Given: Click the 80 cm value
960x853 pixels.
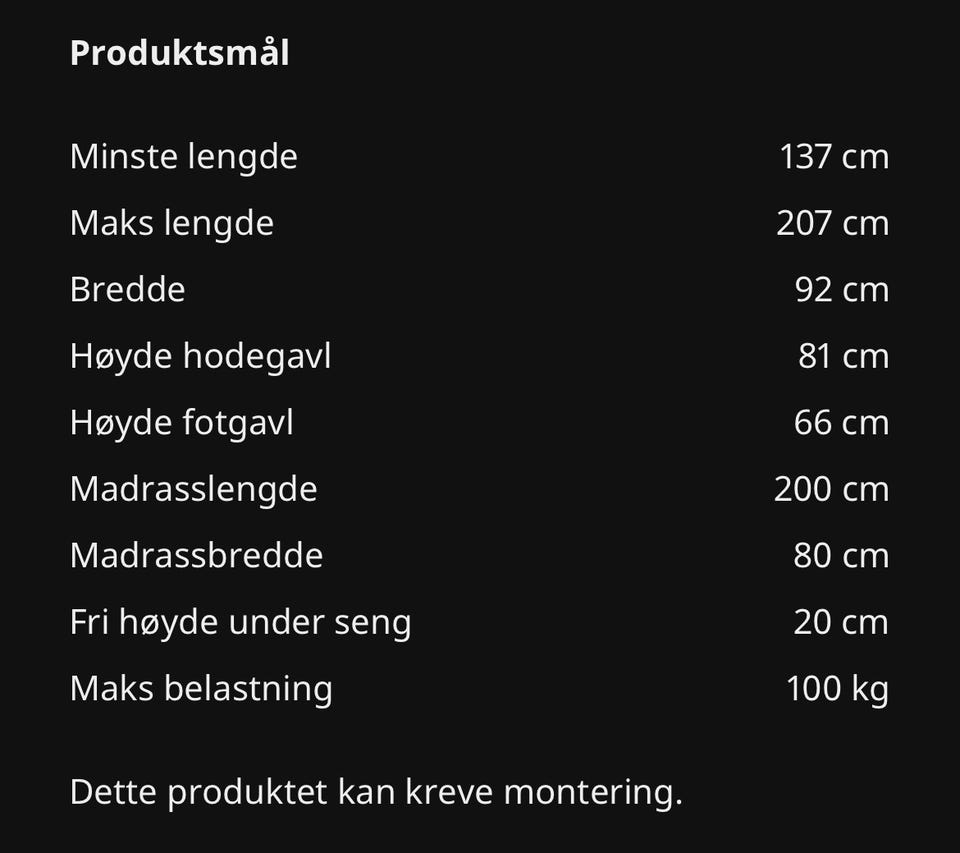Looking at the screenshot, I should (x=841, y=555).
